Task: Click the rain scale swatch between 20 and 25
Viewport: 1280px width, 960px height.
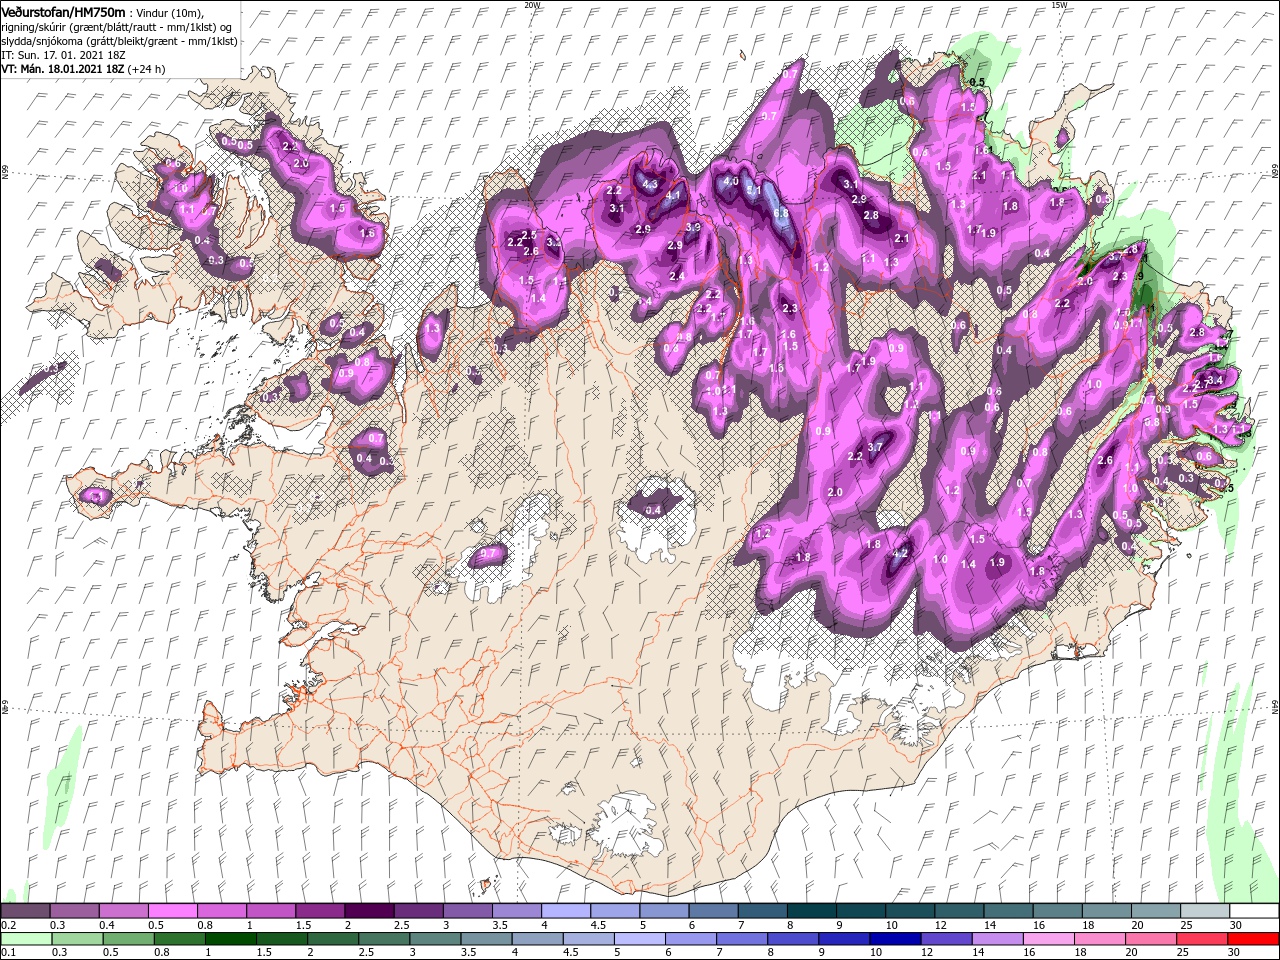Action: [1150, 939]
